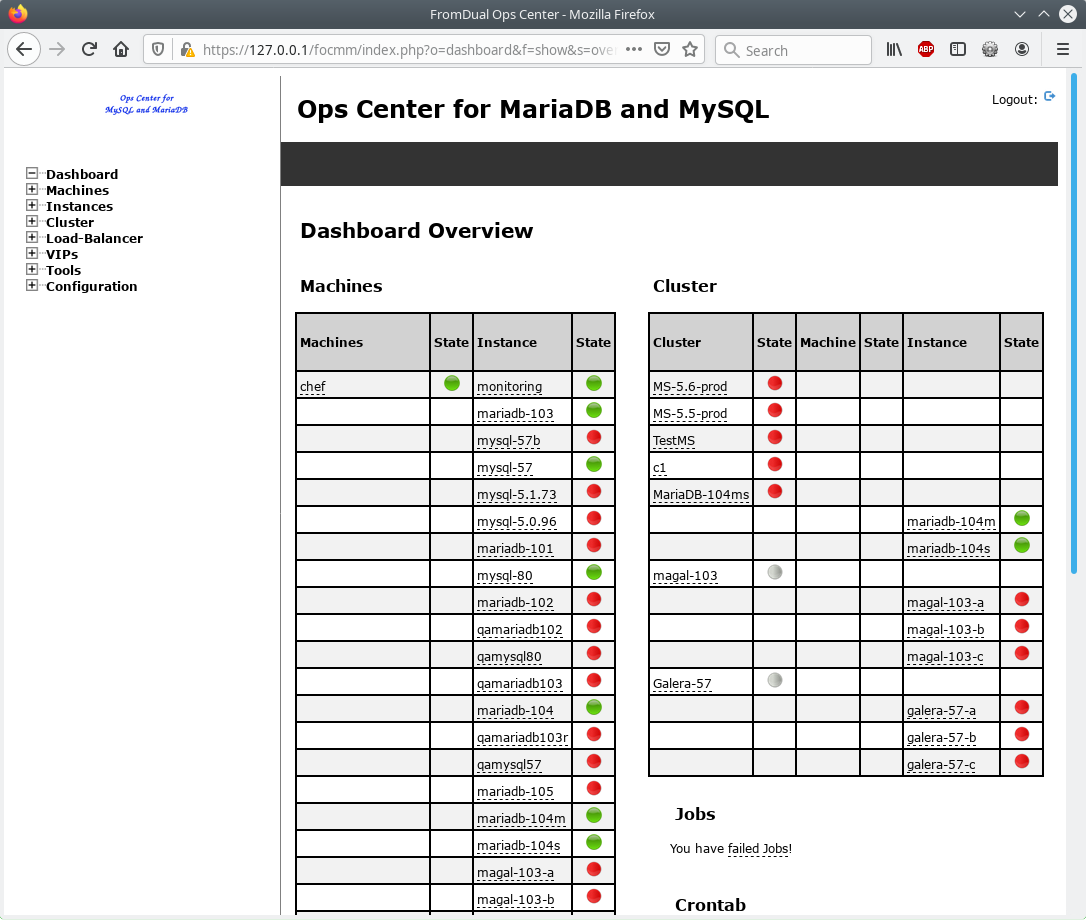Open the c1 cluster link
Screen dimensions: 1086x920
coord(659,468)
